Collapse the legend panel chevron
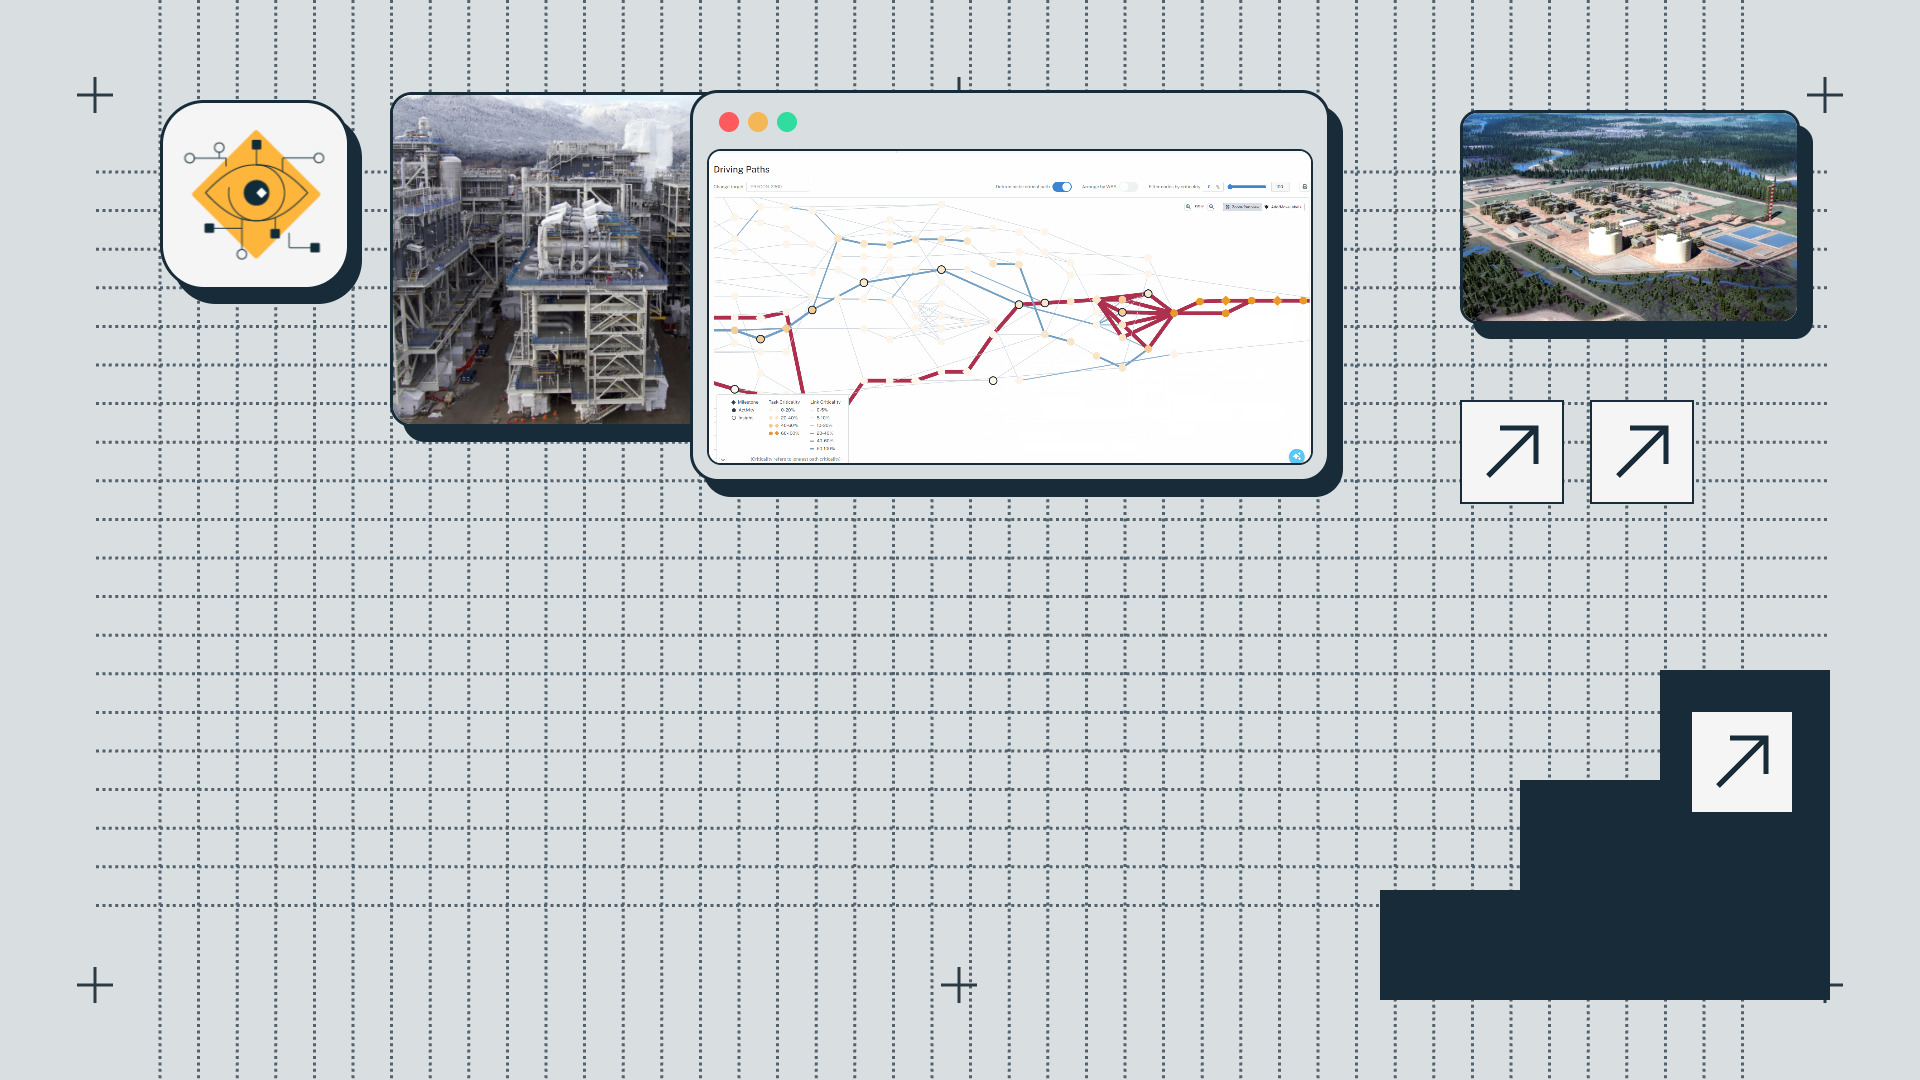1920x1080 pixels. [723, 459]
